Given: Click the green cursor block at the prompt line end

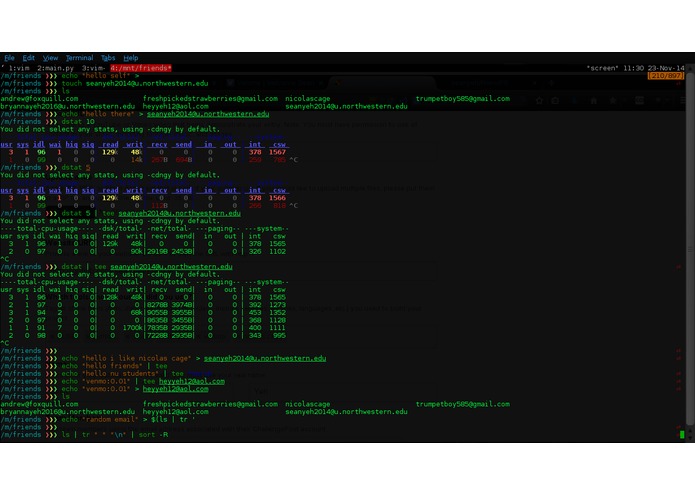Looking at the screenshot, I should click(x=682, y=435).
